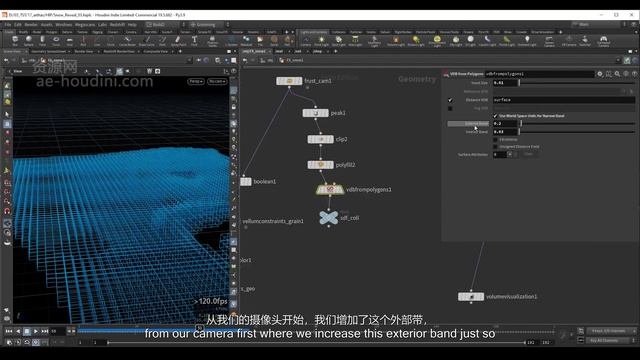Toggle the Distance VDB checkbox
Image resolution: width=640 pixels, height=360 pixels.
450,100
